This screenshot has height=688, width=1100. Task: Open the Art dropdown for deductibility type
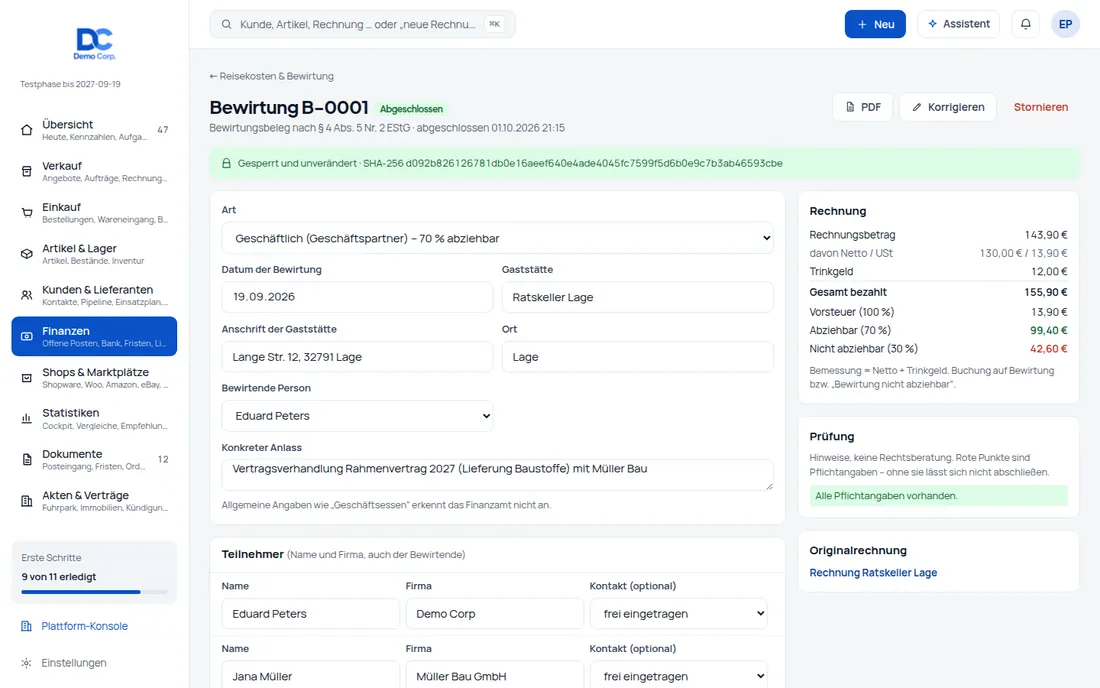pos(497,238)
